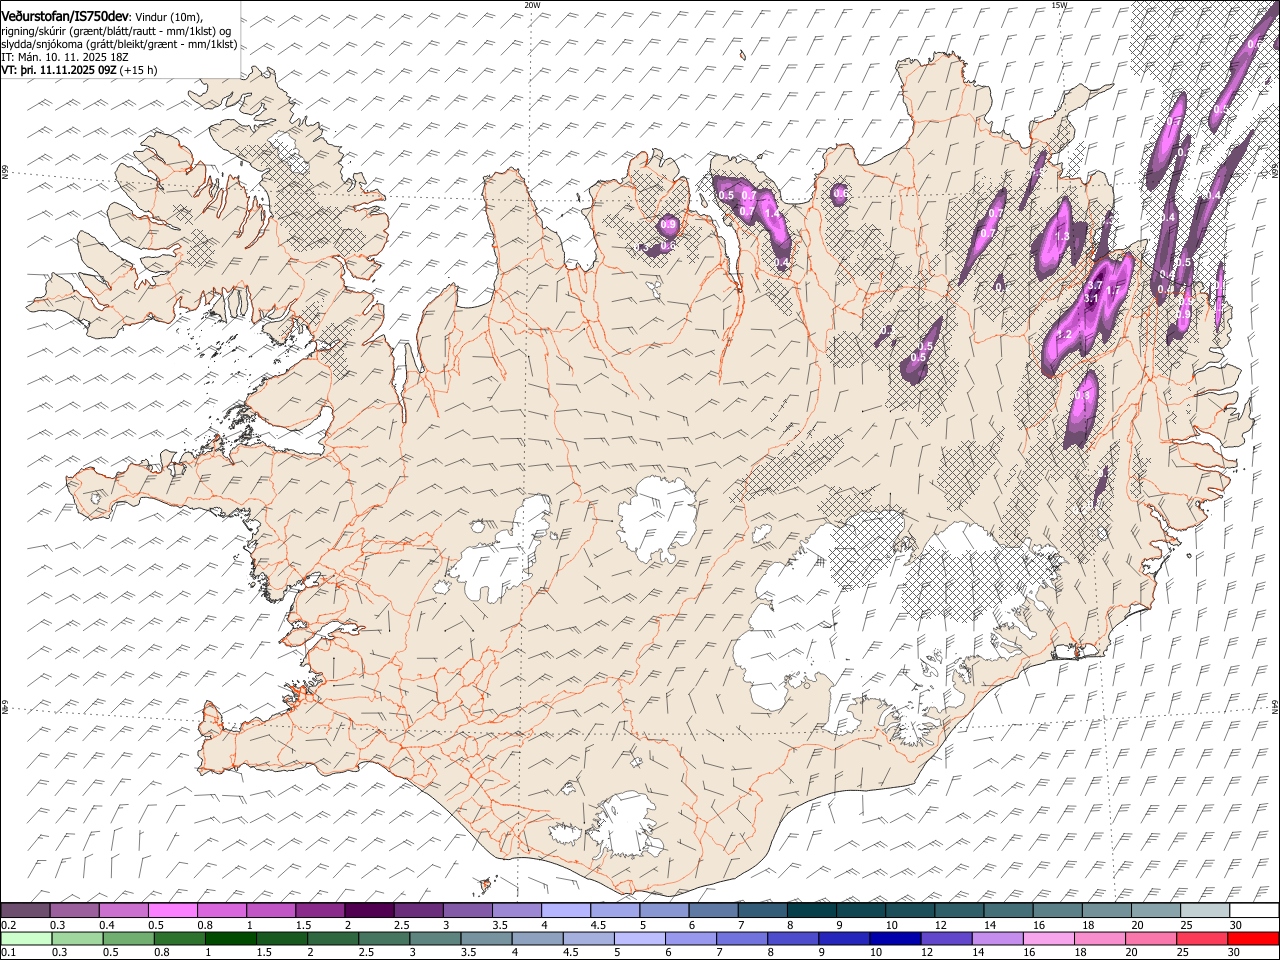Select the white snow swatch labelled 30

[x=1254, y=910]
